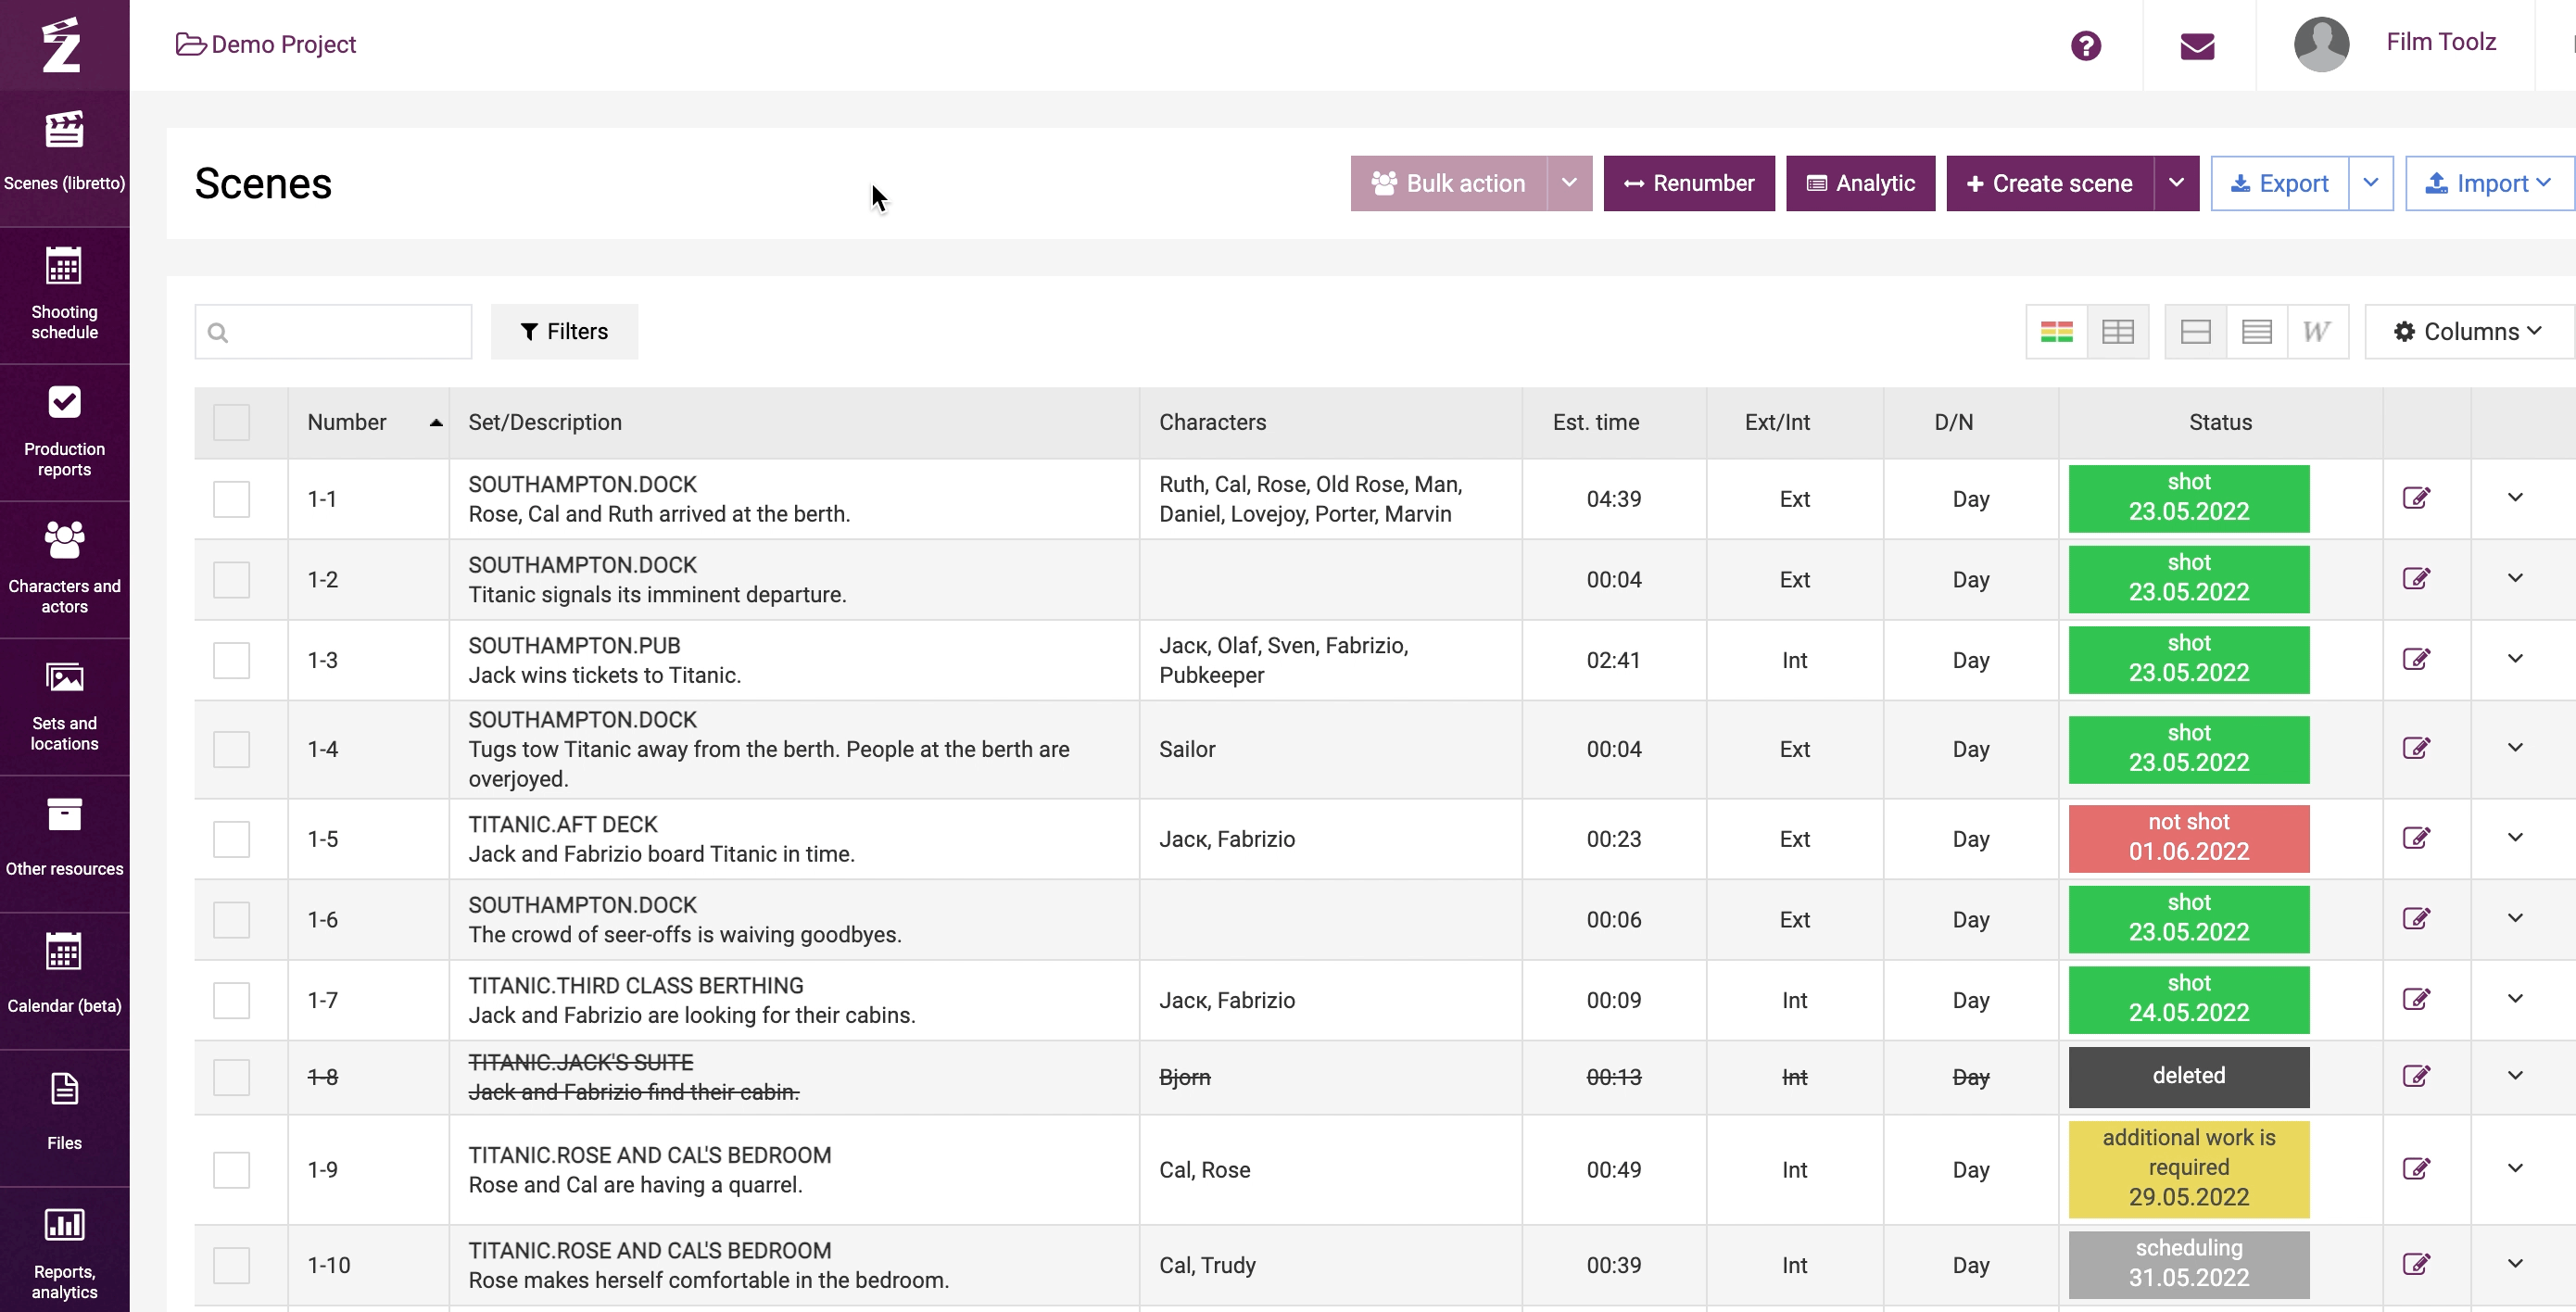Image resolution: width=2576 pixels, height=1312 pixels.
Task: Click the Renumber button
Action: [1688, 183]
